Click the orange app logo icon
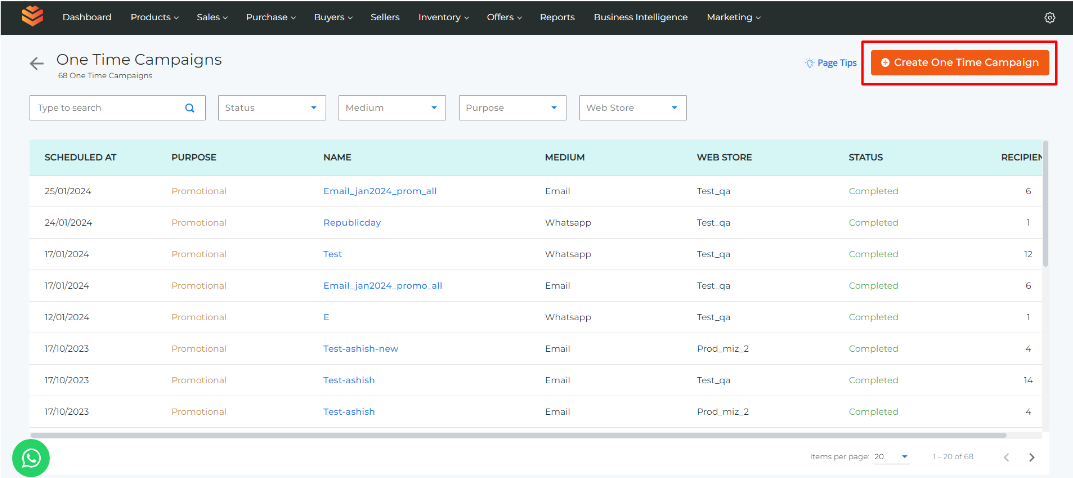The width and height of the screenshot is (1073, 478). pos(32,16)
